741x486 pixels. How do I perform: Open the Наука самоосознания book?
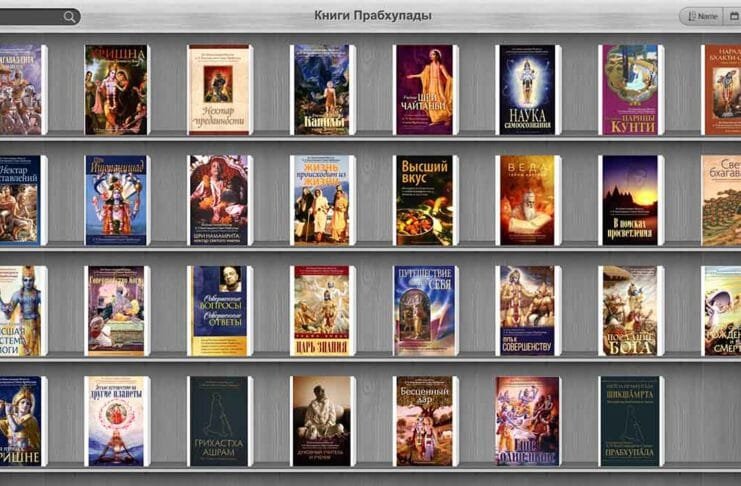click(528, 90)
